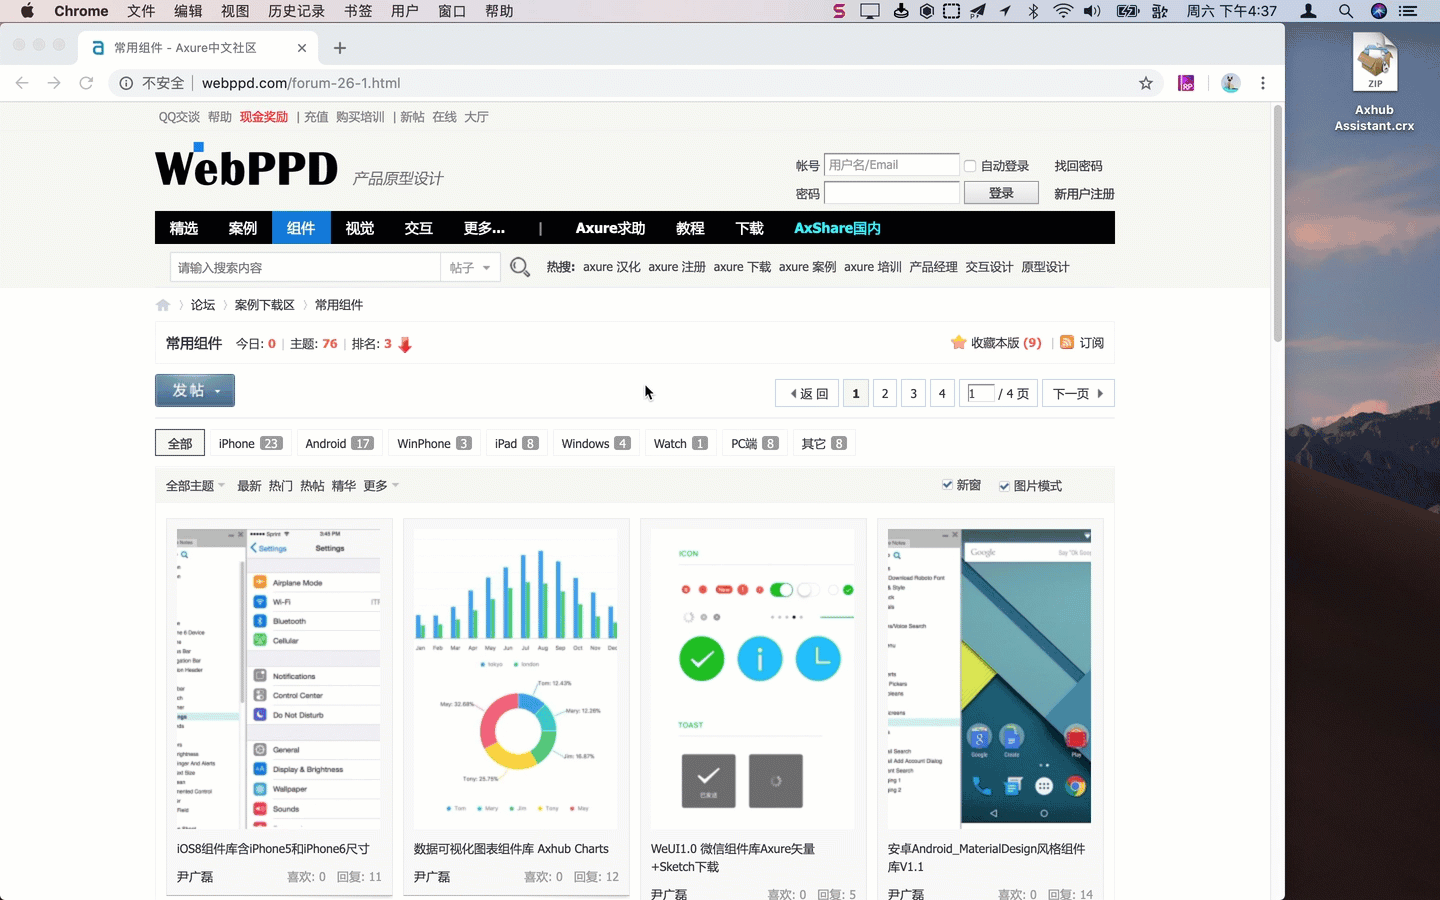Open 更多... in the black navigation bar

484,228
